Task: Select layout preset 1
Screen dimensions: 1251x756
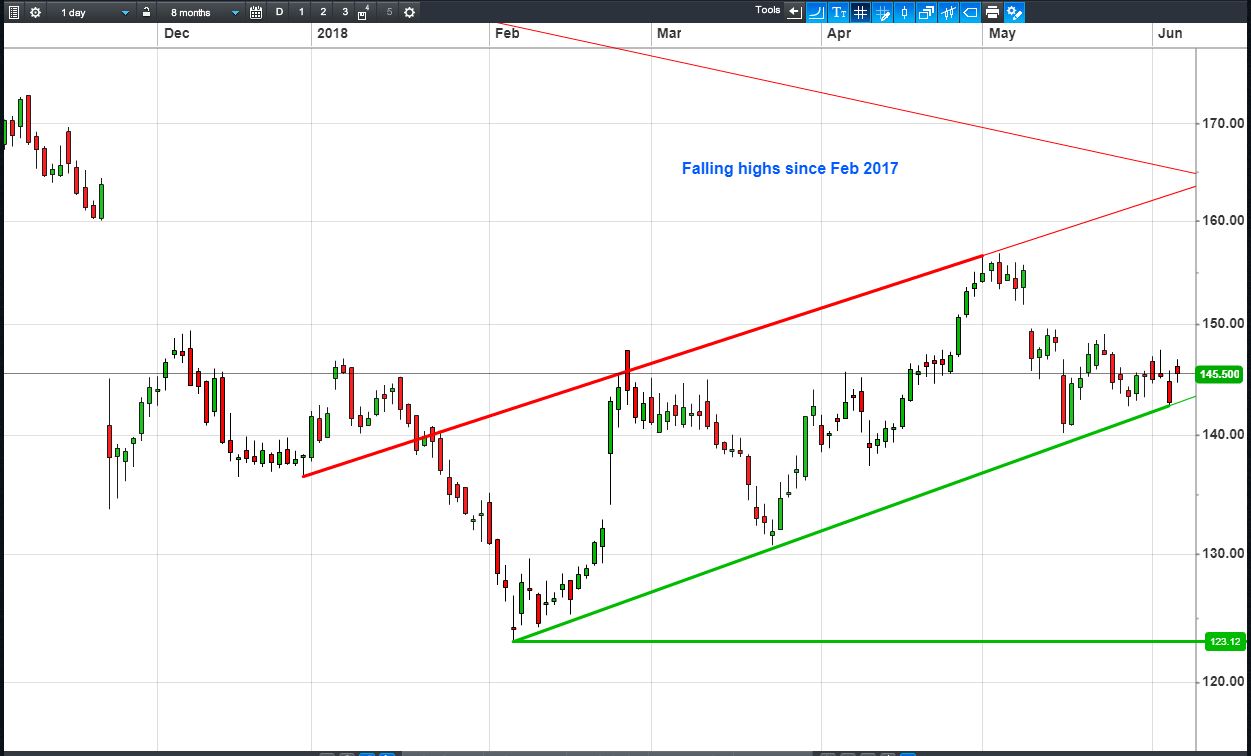Action: (x=301, y=12)
